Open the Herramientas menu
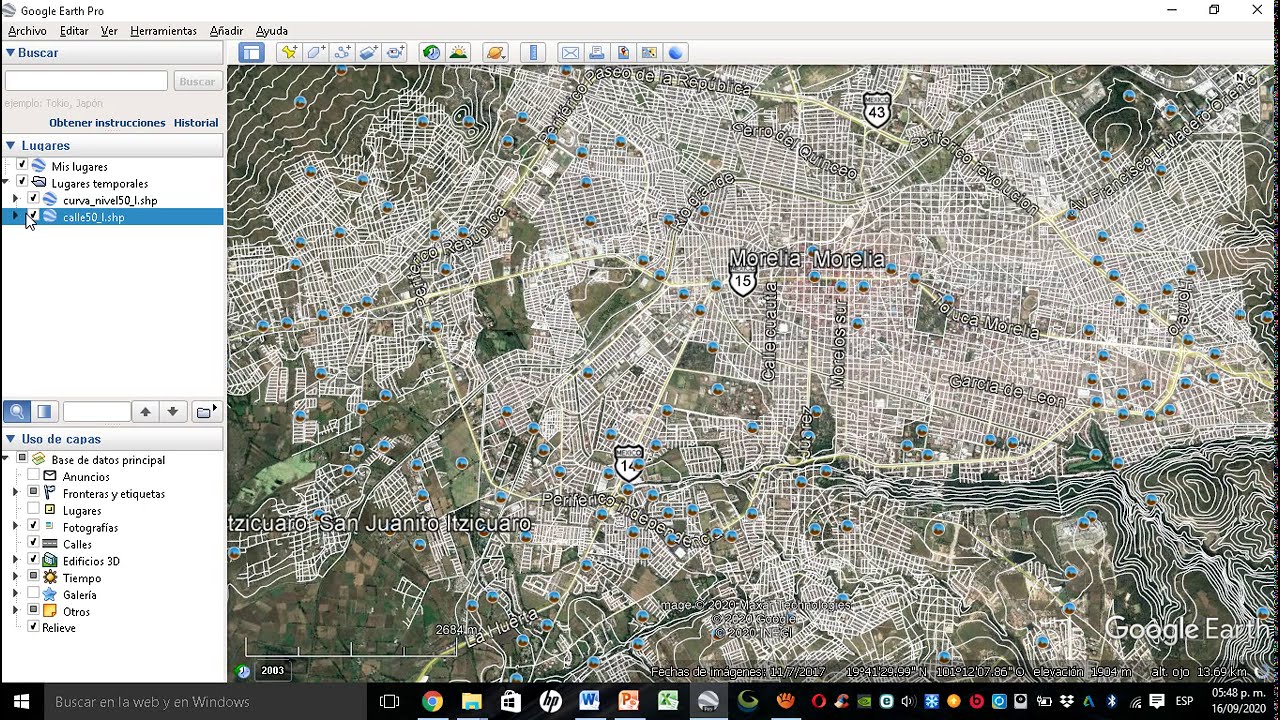Screen dimensions: 1280x720 click(163, 31)
